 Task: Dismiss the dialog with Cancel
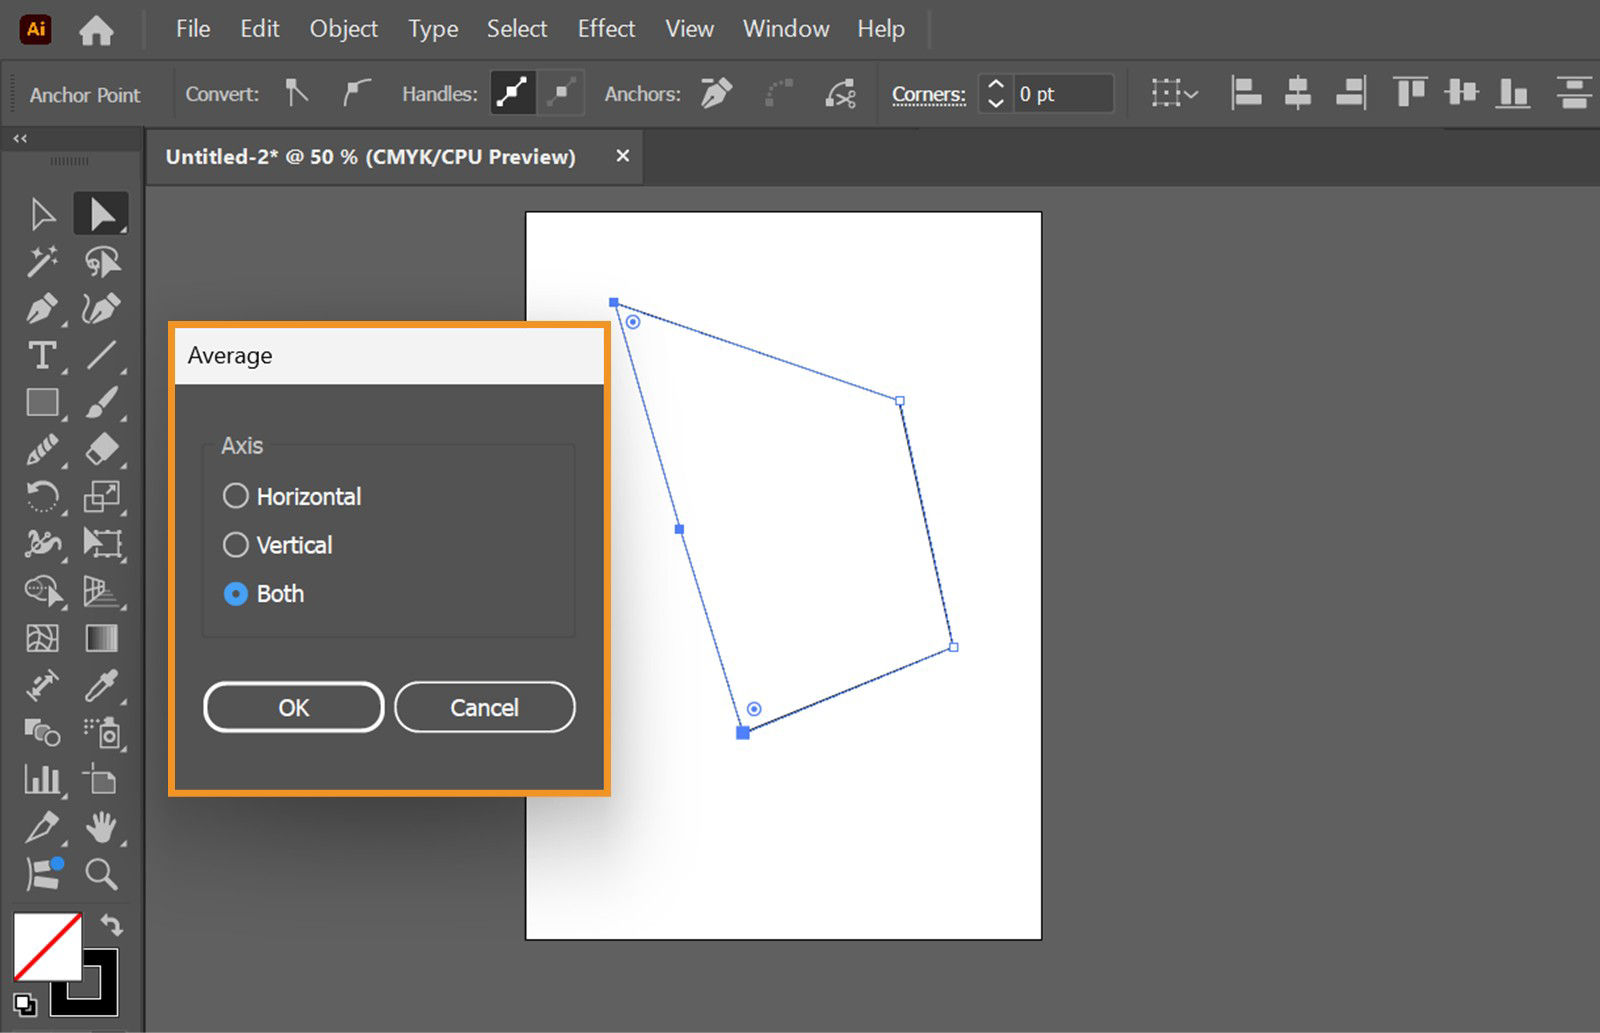[x=485, y=707]
